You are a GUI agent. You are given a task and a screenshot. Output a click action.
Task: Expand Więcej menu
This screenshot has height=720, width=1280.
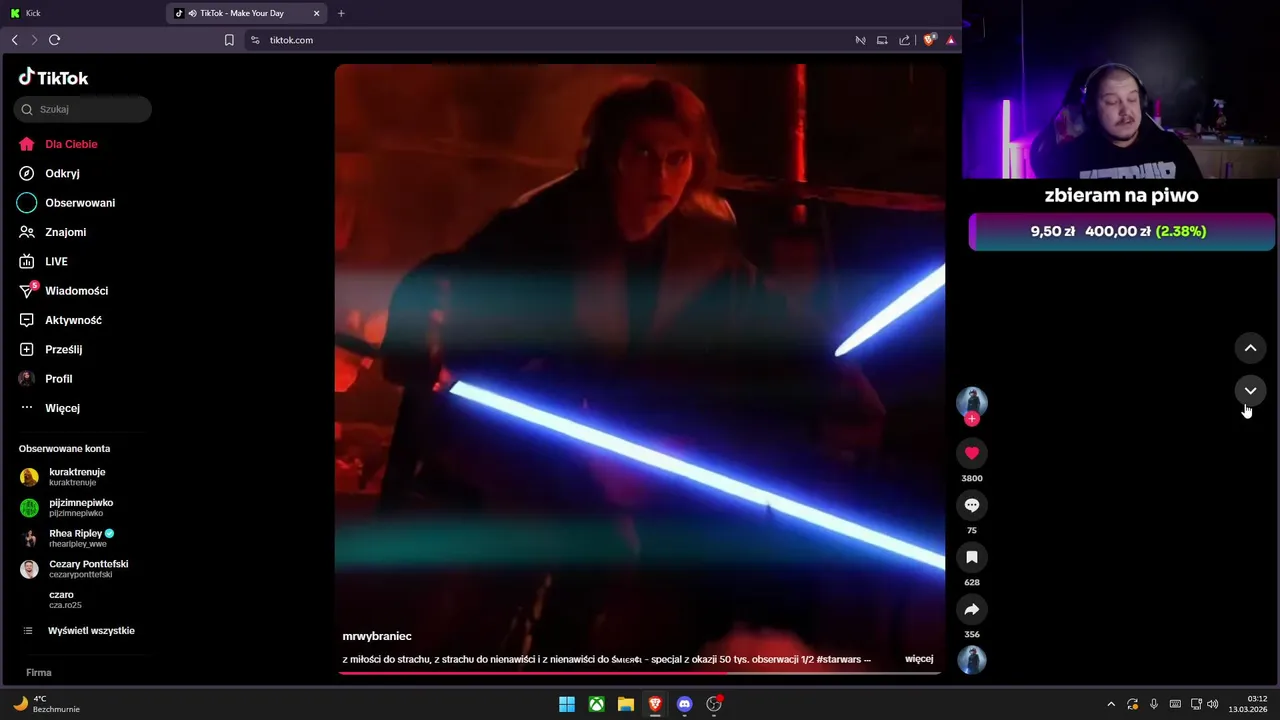(x=49, y=408)
